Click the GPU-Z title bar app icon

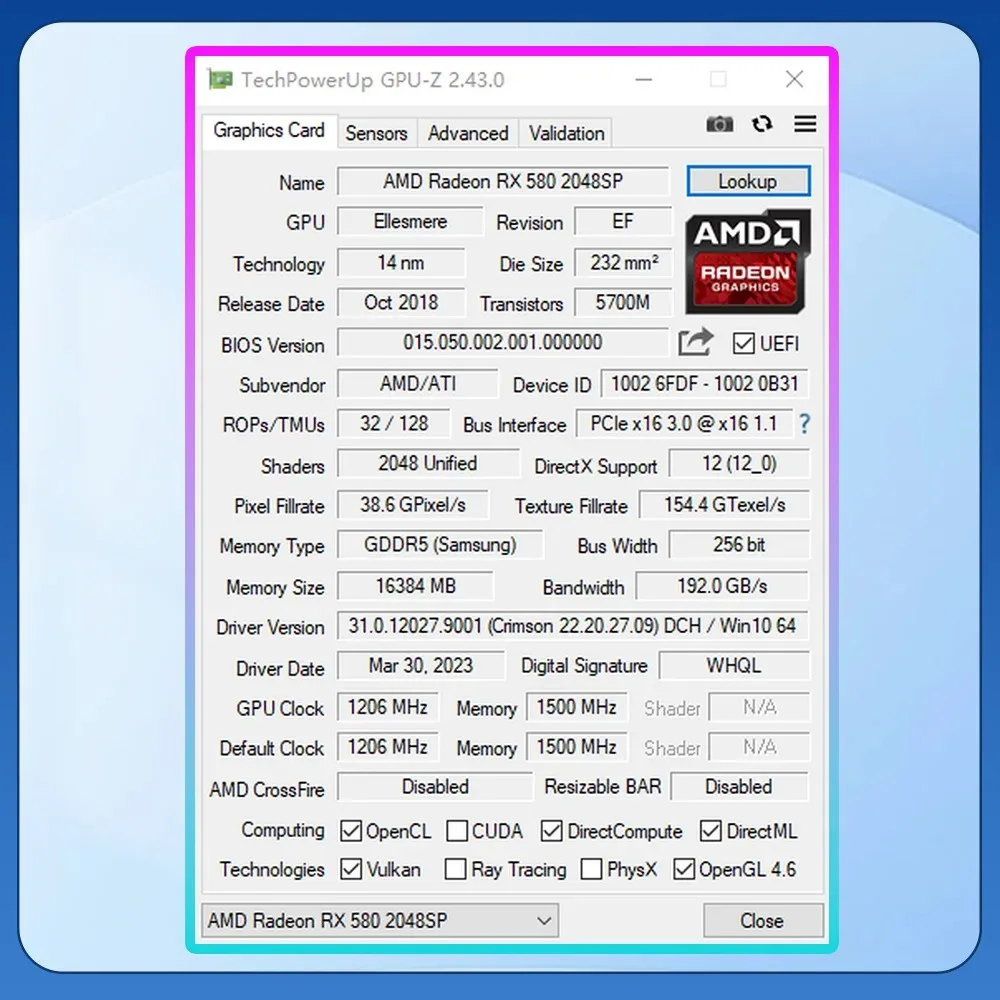click(x=220, y=80)
